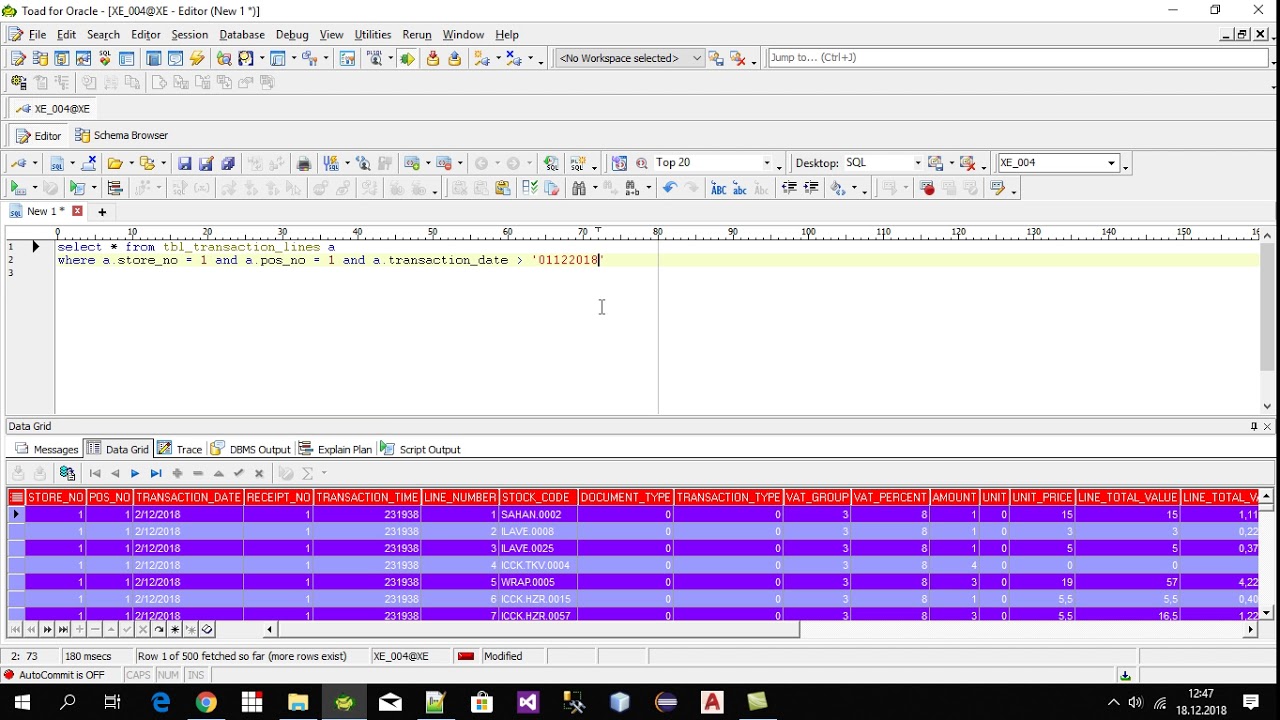
Task: Click the commit icon with red down arrow
Action: click(433, 59)
